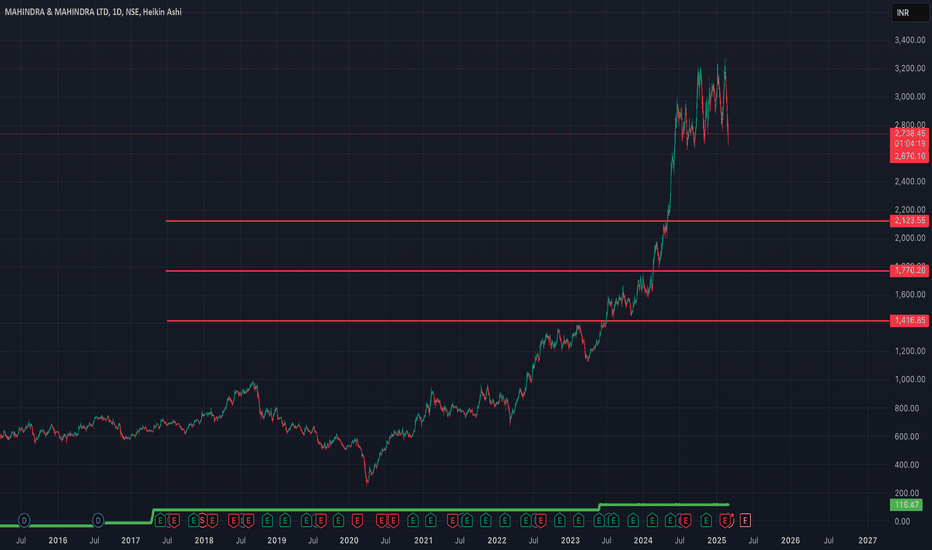Click the 2,738.45 last price label

click(909, 133)
